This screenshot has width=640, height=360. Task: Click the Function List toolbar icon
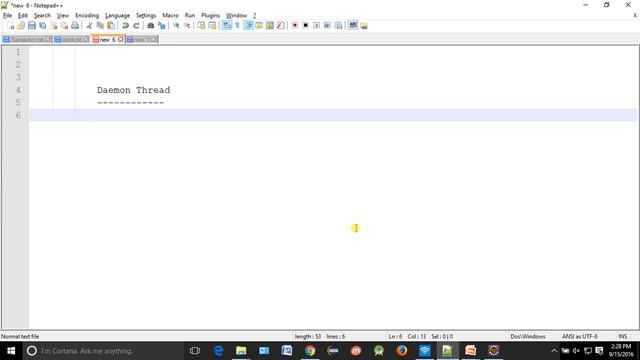point(280,26)
